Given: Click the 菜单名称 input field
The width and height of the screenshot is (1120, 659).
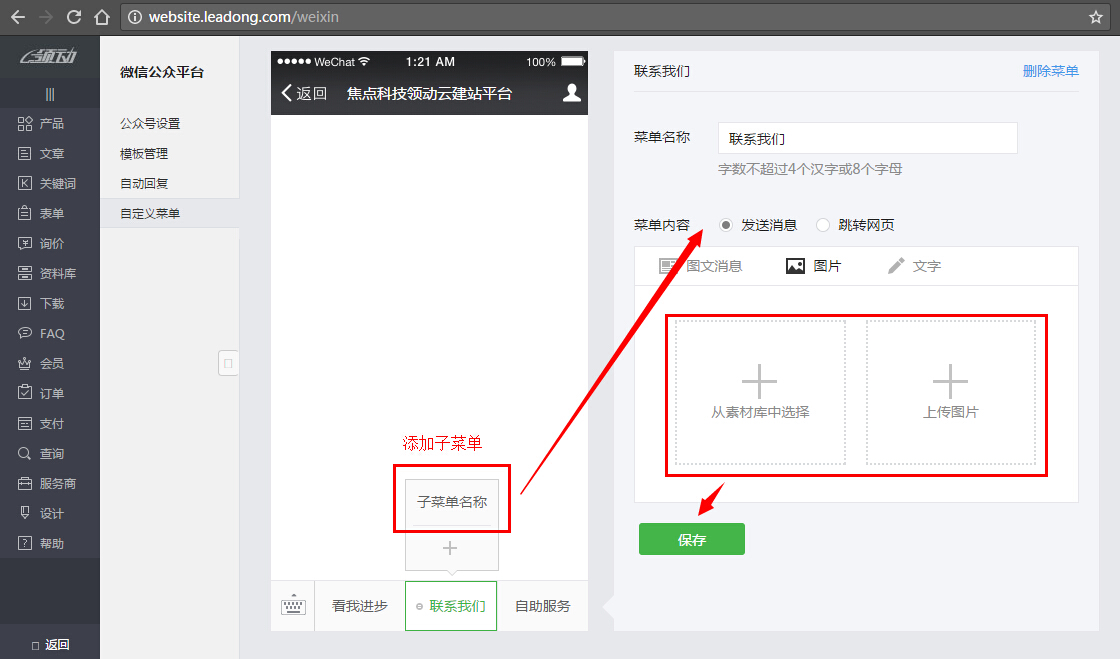Looking at the screenshot, I should click(x=867, y=139).
